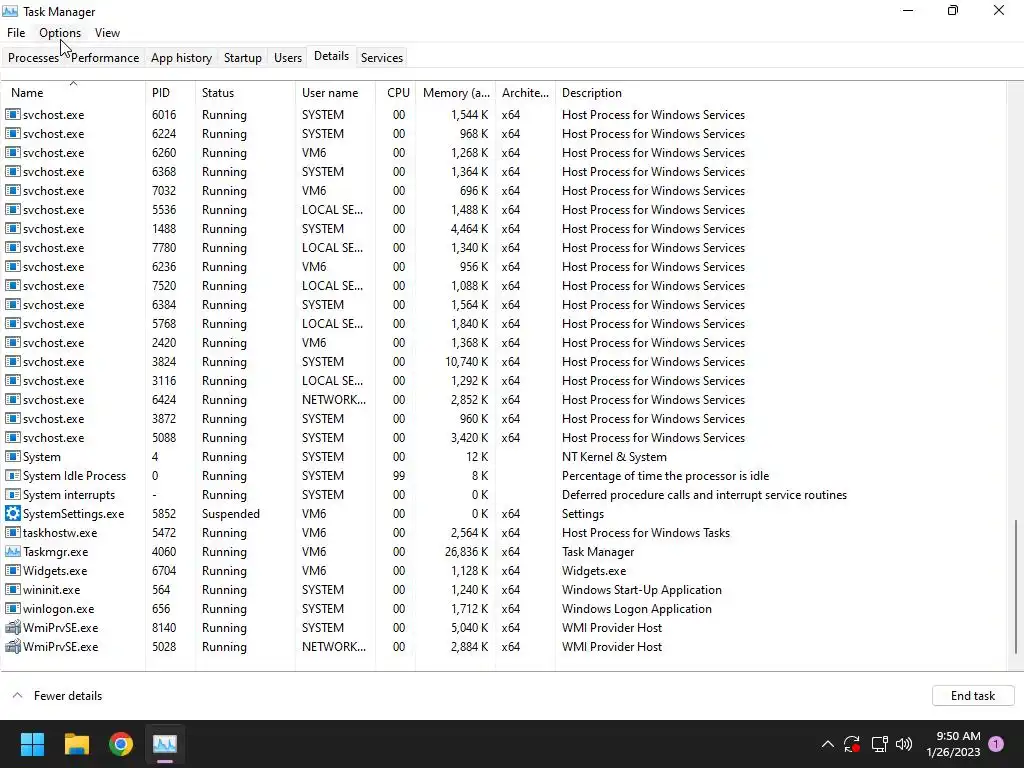This screenshot has height=768, width=1024.
Task: Click the icon of svchost.exe PID 3824
Action: click(x=12, y=361)
